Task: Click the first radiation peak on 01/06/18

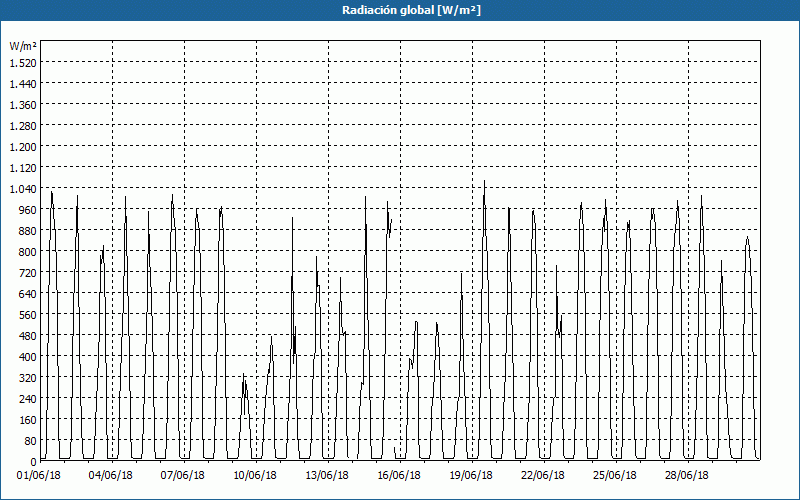Action: (52, 192)
